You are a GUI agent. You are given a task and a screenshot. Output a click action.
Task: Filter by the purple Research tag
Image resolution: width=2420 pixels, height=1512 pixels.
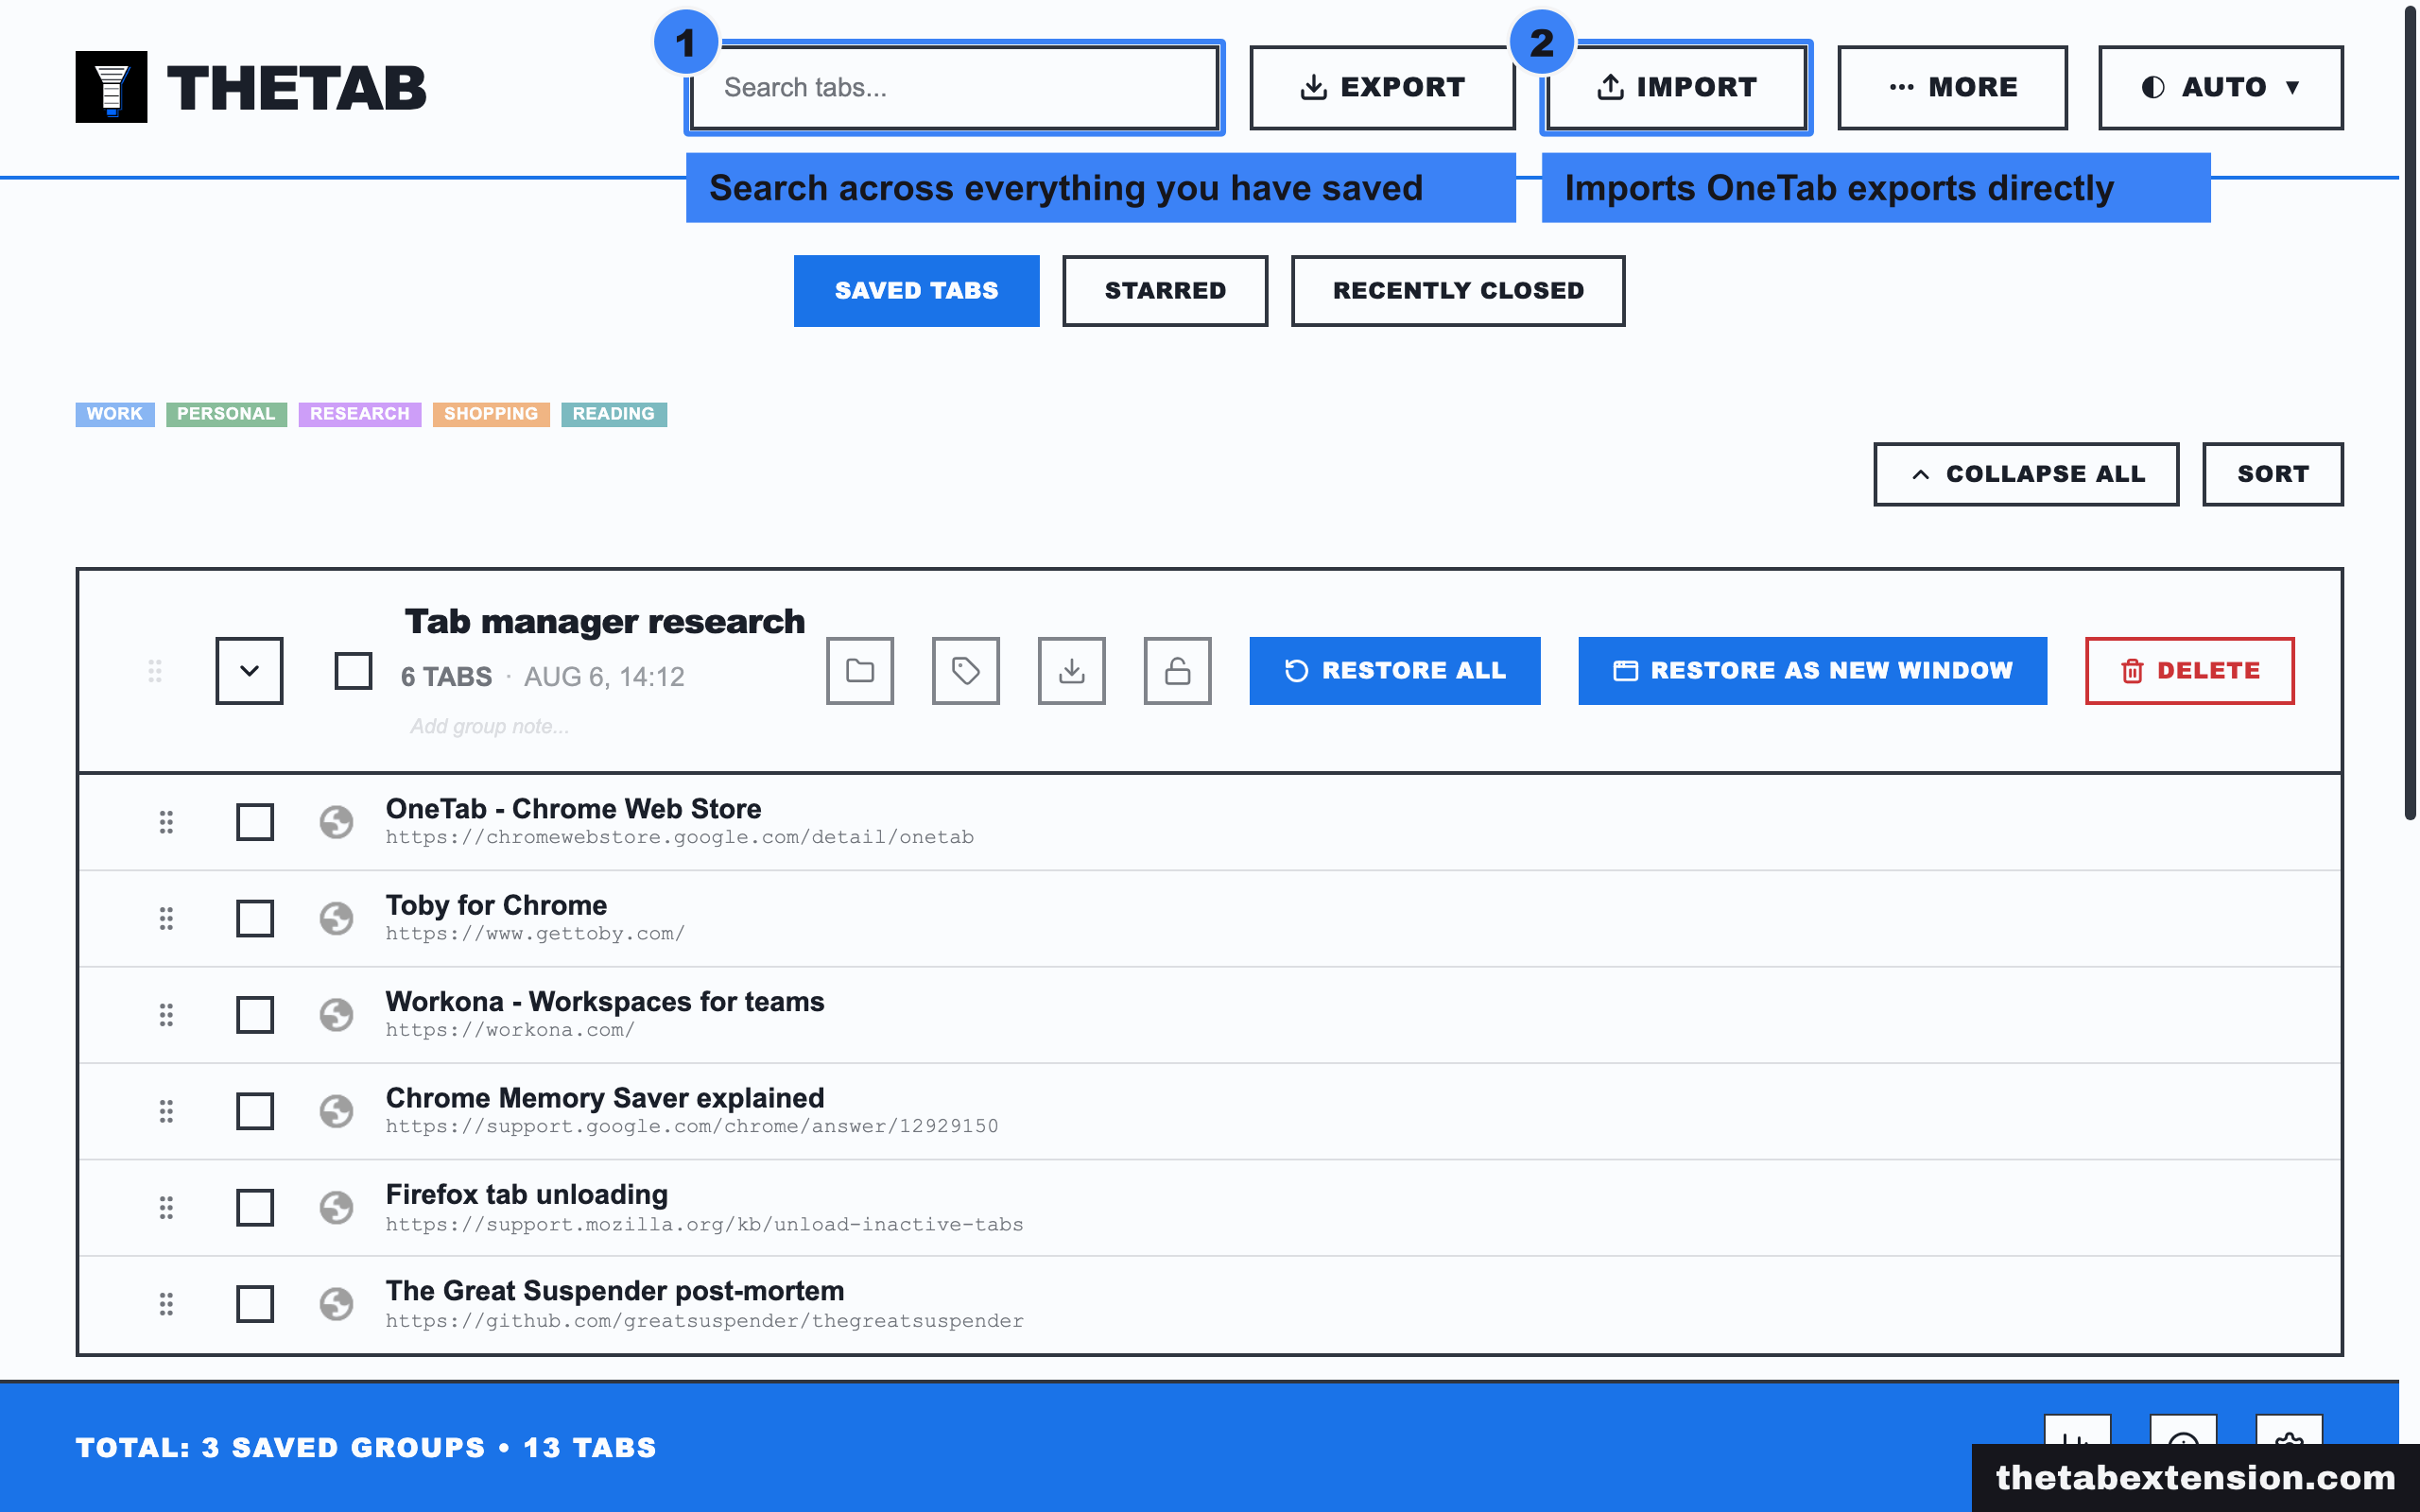[360, 414]
